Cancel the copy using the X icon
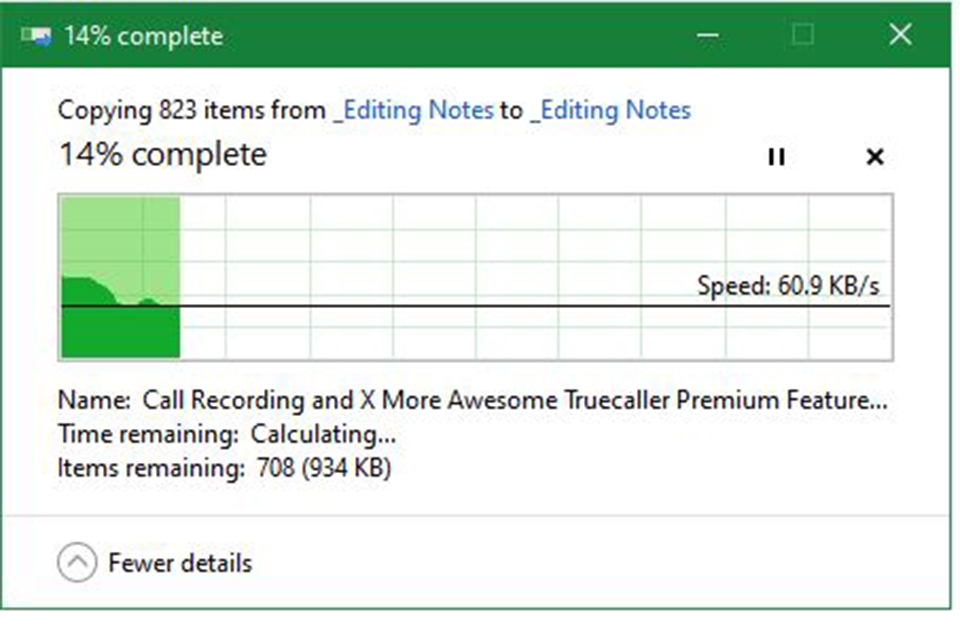The height and width of the screenshot is (629, 960). tap(874, 157)
